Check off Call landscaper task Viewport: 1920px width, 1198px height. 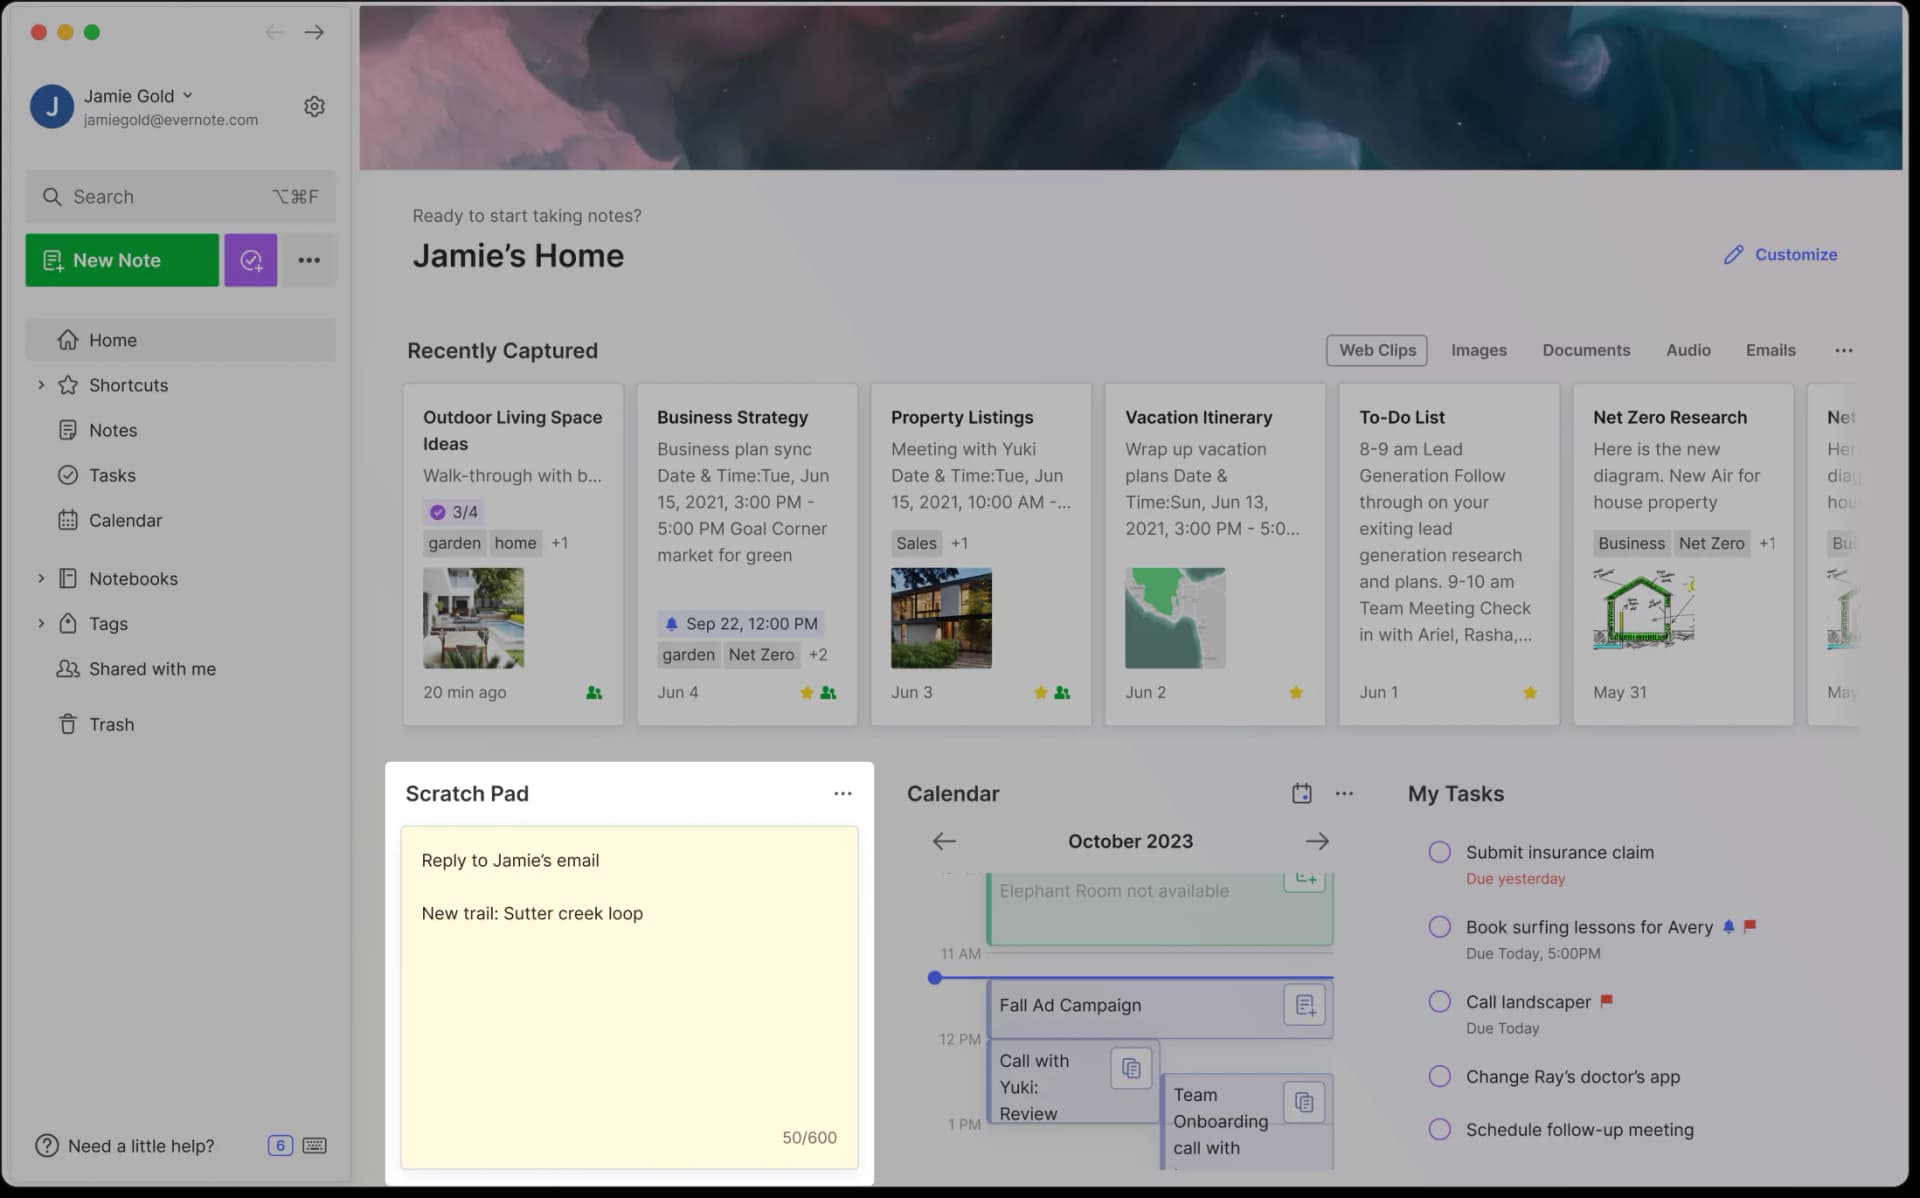(x=1440, y=1001)
